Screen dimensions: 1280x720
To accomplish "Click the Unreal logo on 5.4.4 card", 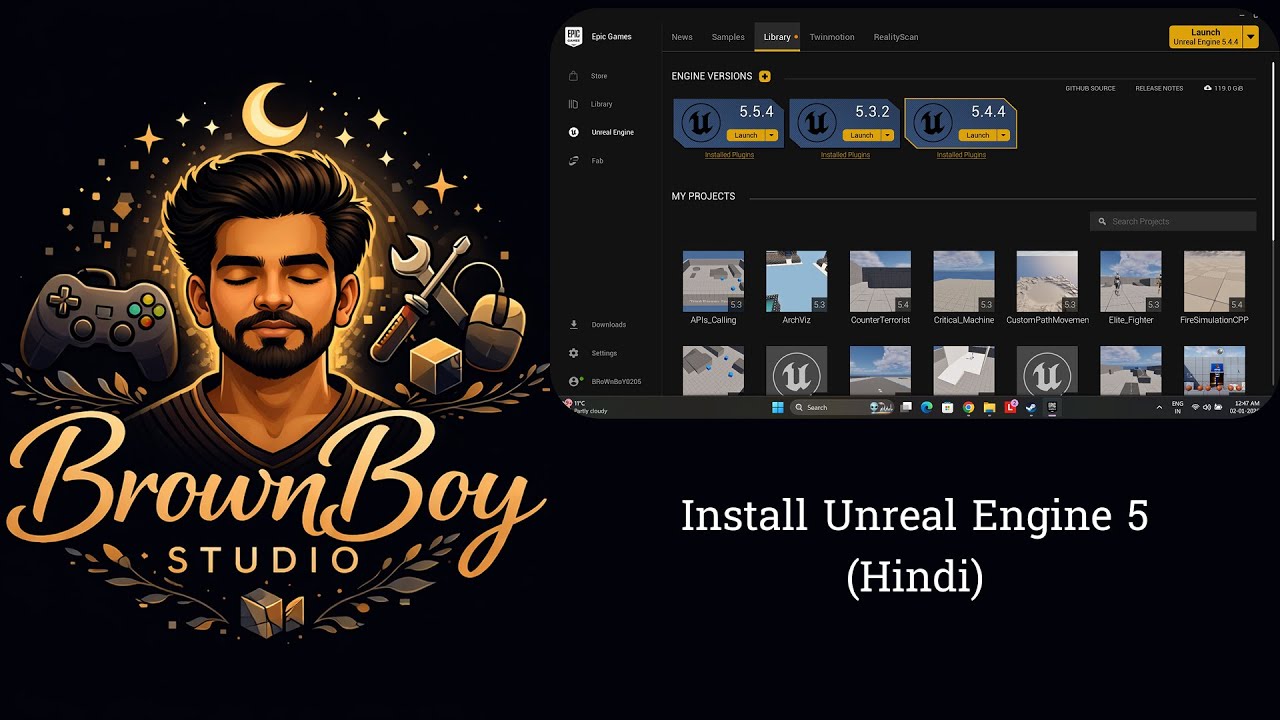I will tap(933, 124).
